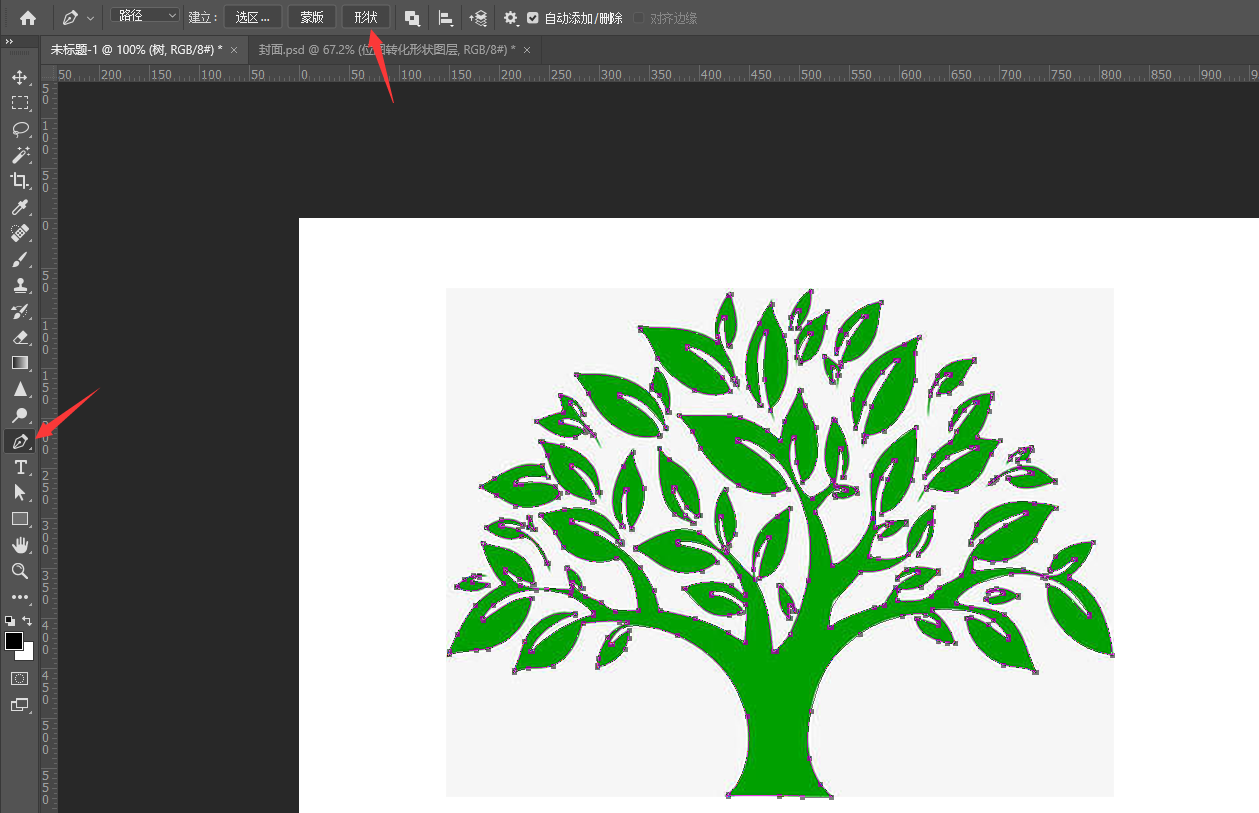Toggle Quick Mask mode

tap(20, 678)
